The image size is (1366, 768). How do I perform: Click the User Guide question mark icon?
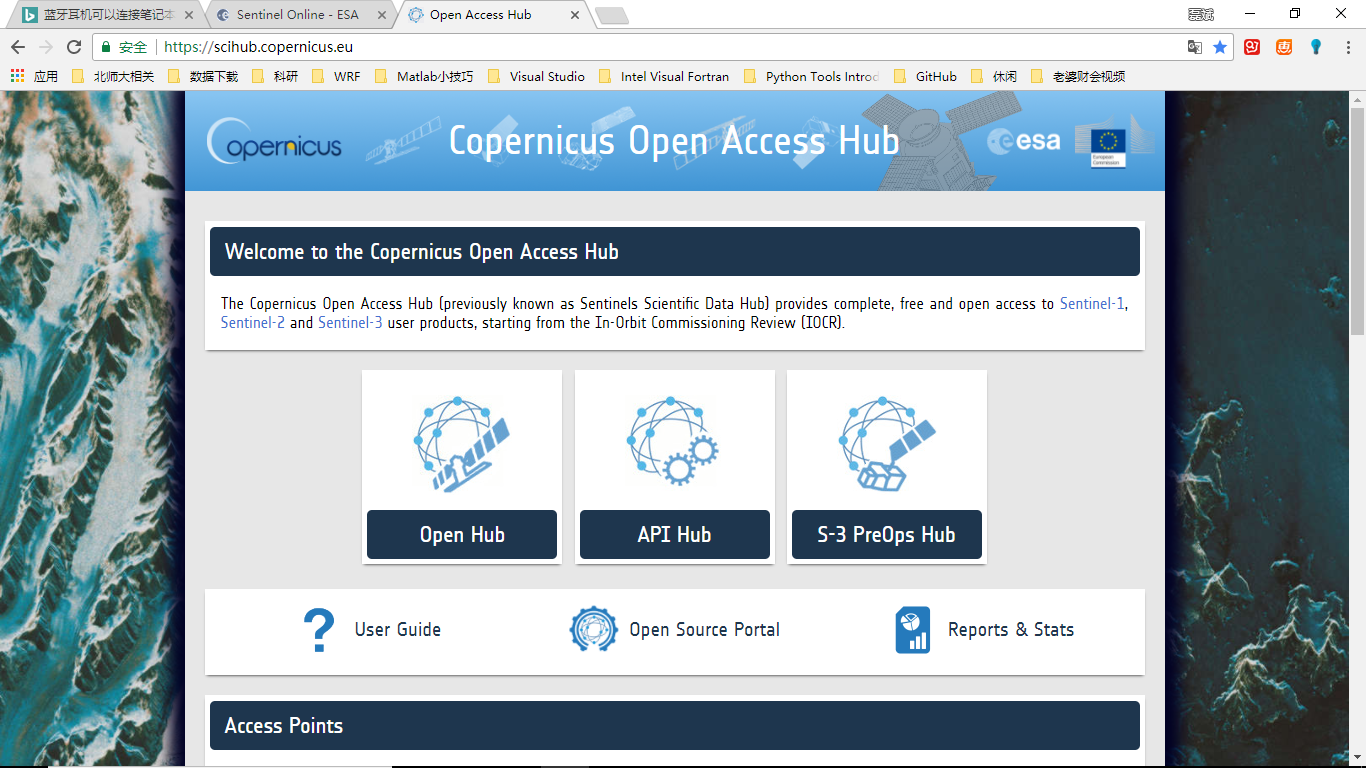pyautogui.click(x=319, y=630)
